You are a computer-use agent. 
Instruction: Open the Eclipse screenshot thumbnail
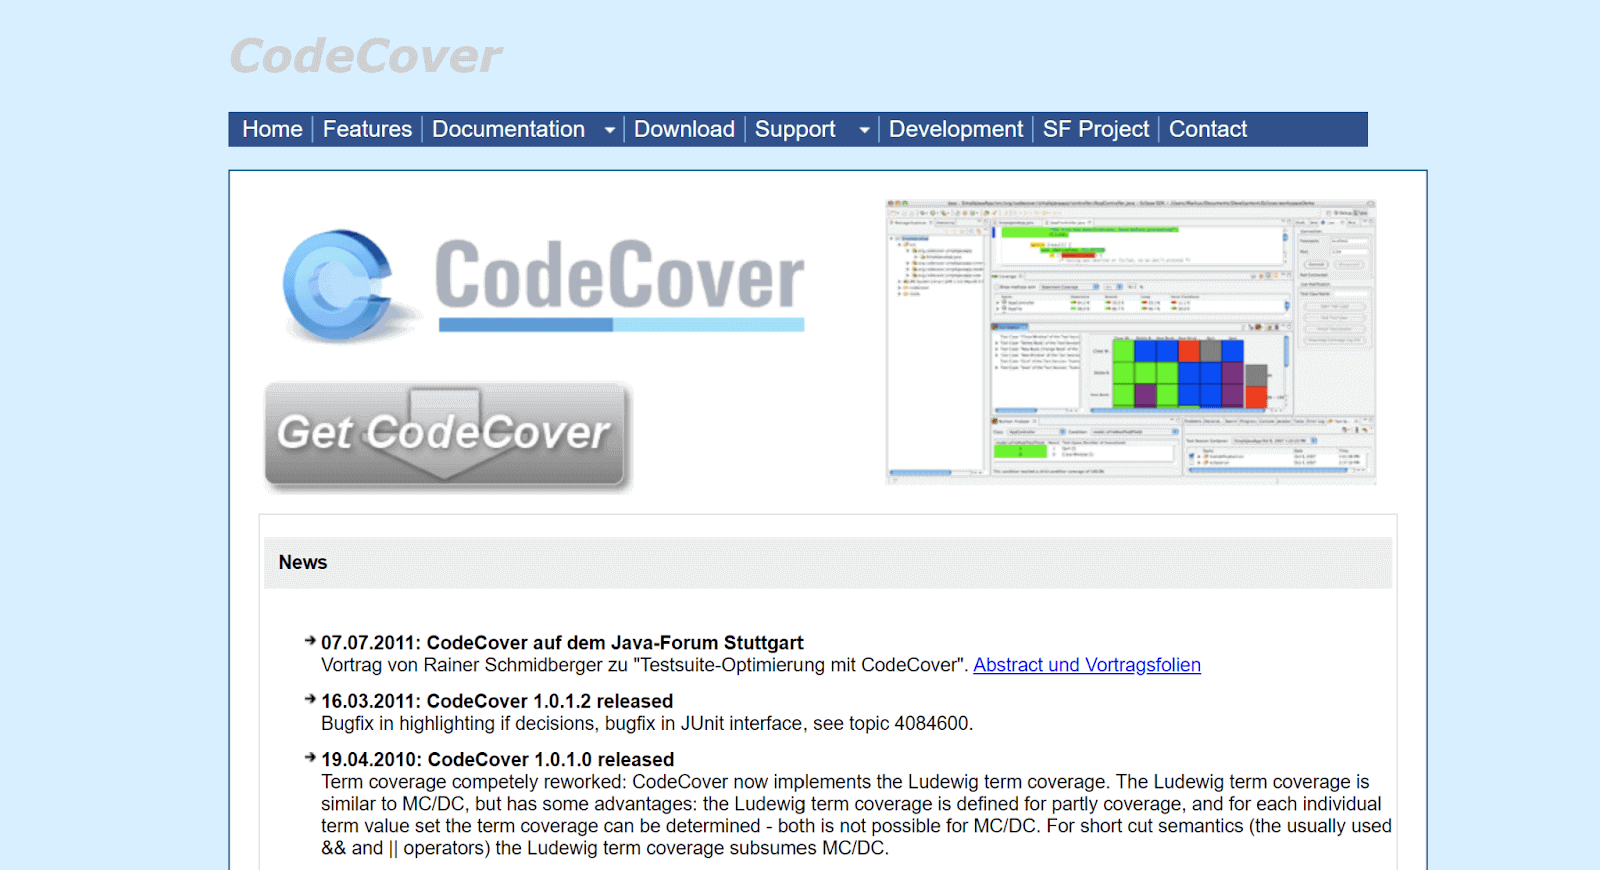pyautogui.click(x=1131, y=341)
